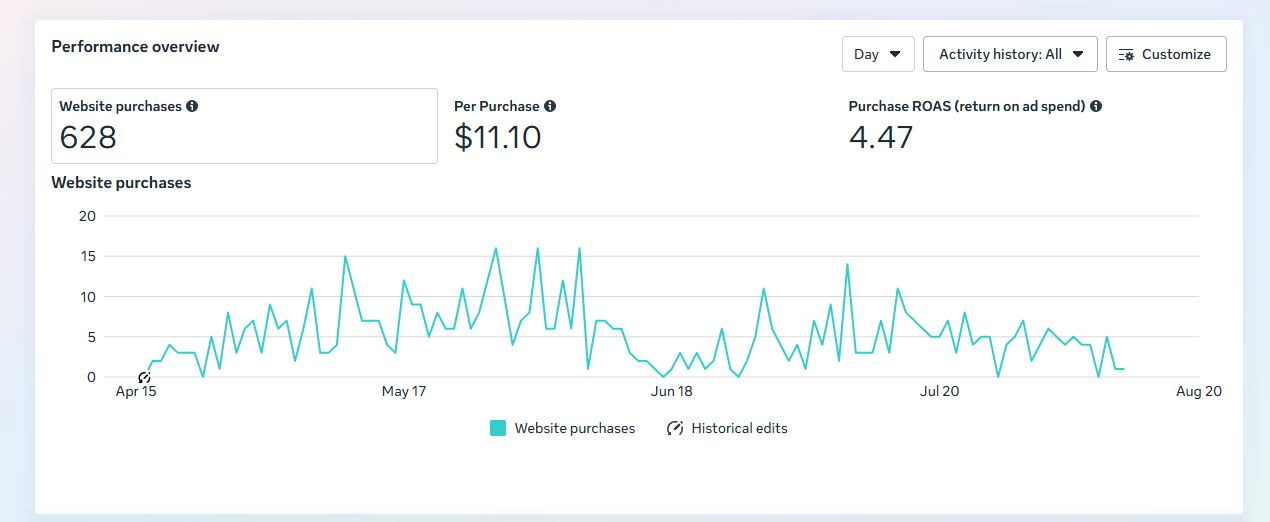Click the chart's final data point in August
Image resolution: width=1270 pixels, height=522 pixels.
[1124, 369]
